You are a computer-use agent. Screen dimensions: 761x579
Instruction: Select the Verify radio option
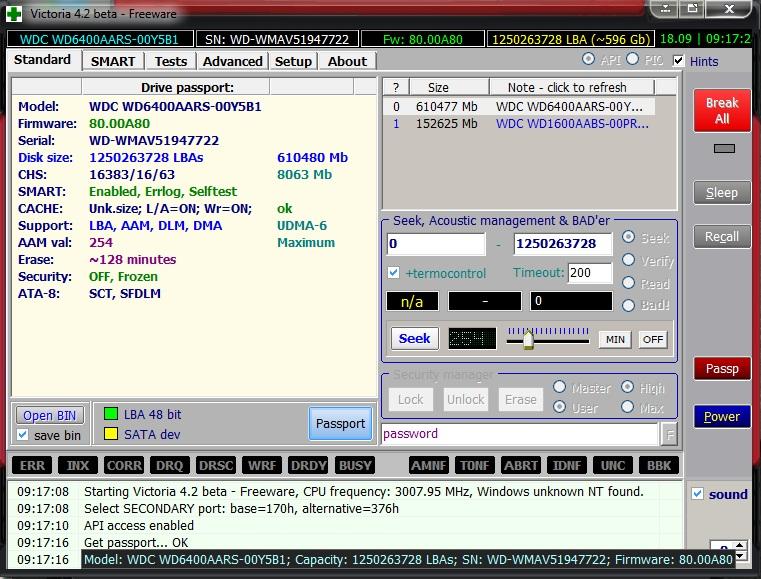(629, 260)
